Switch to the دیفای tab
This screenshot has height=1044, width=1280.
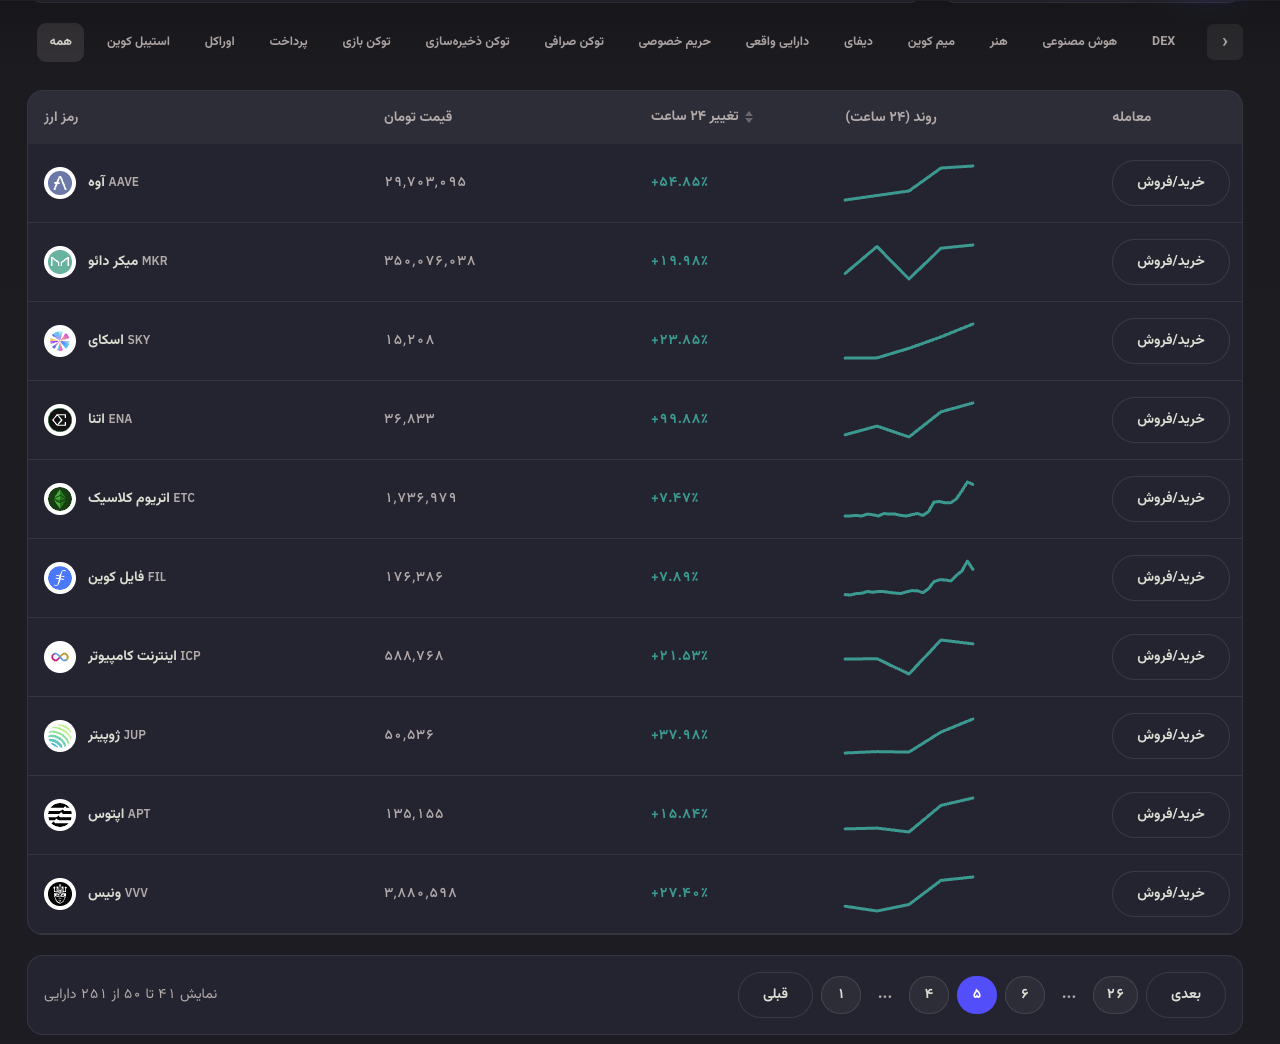click(x=858, y=42)
